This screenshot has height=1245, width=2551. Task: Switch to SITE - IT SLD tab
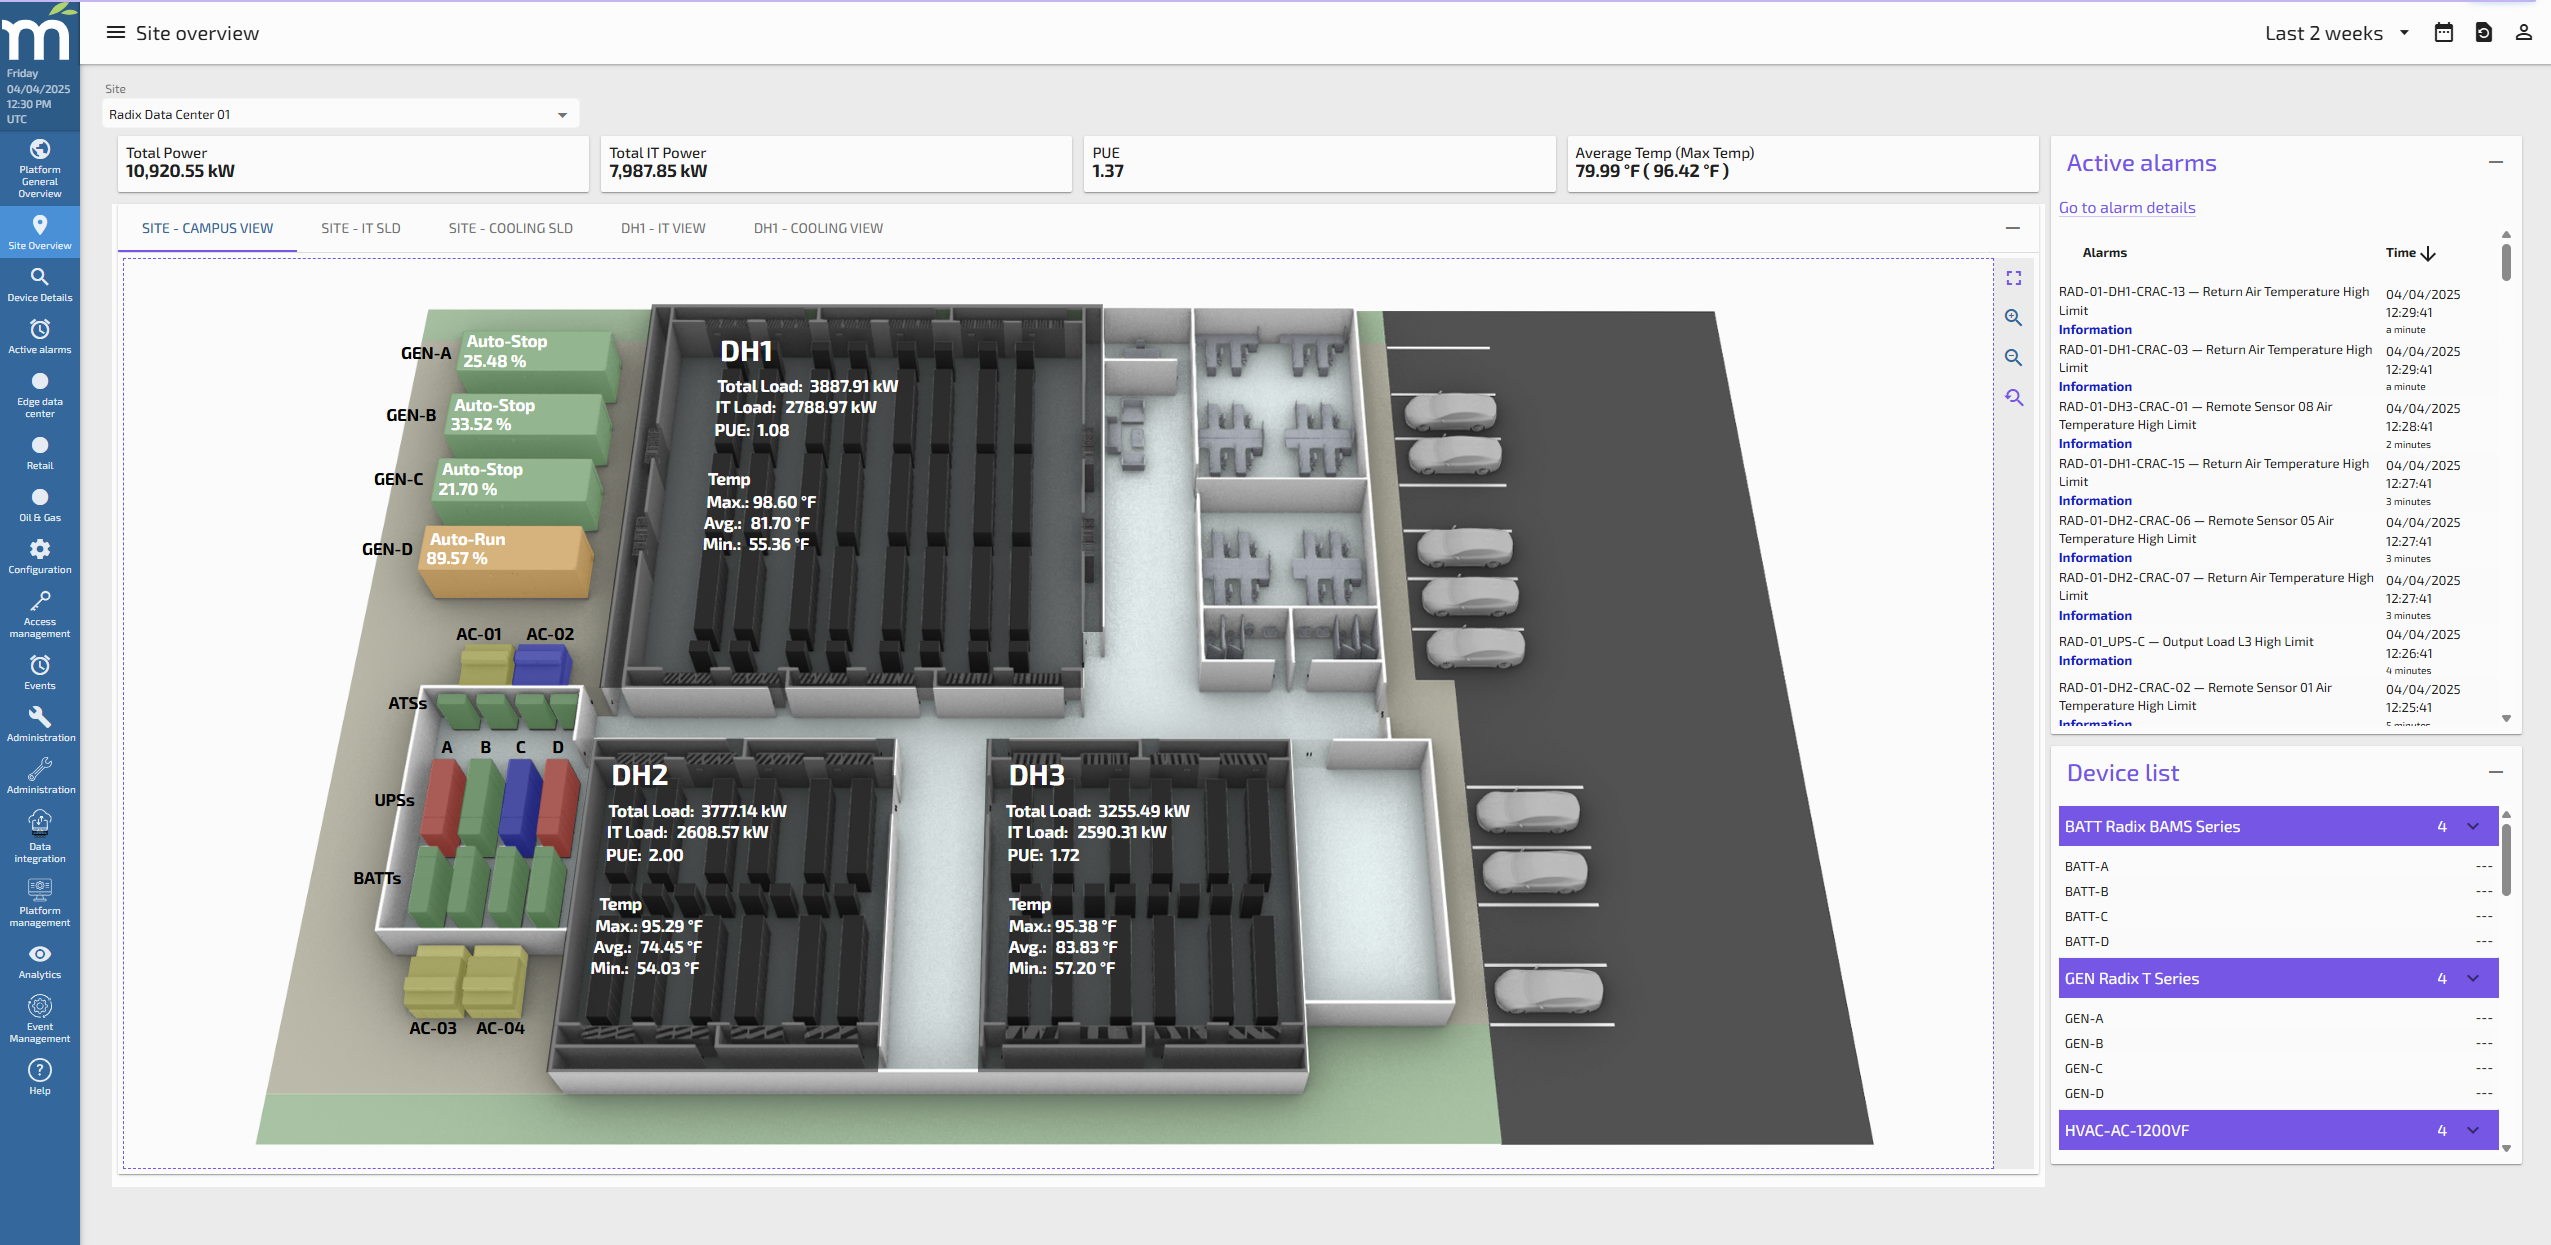360,228
